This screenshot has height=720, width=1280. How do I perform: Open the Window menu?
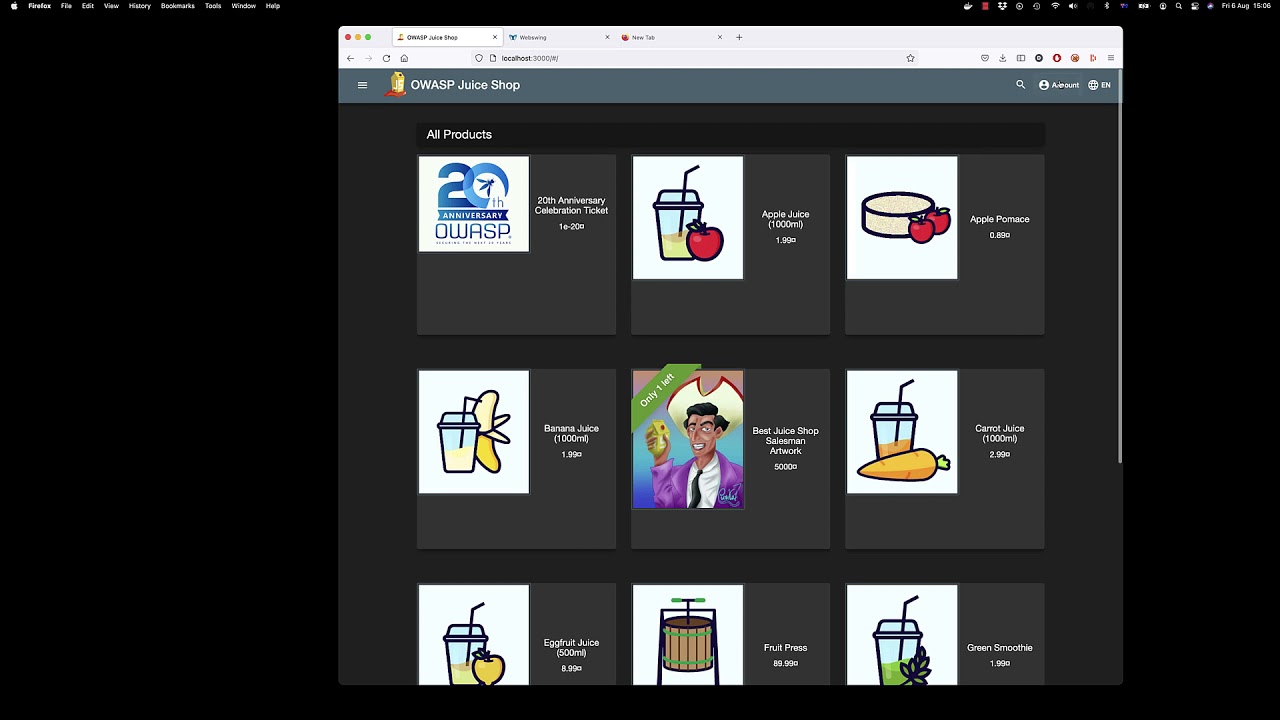(243, 6)
